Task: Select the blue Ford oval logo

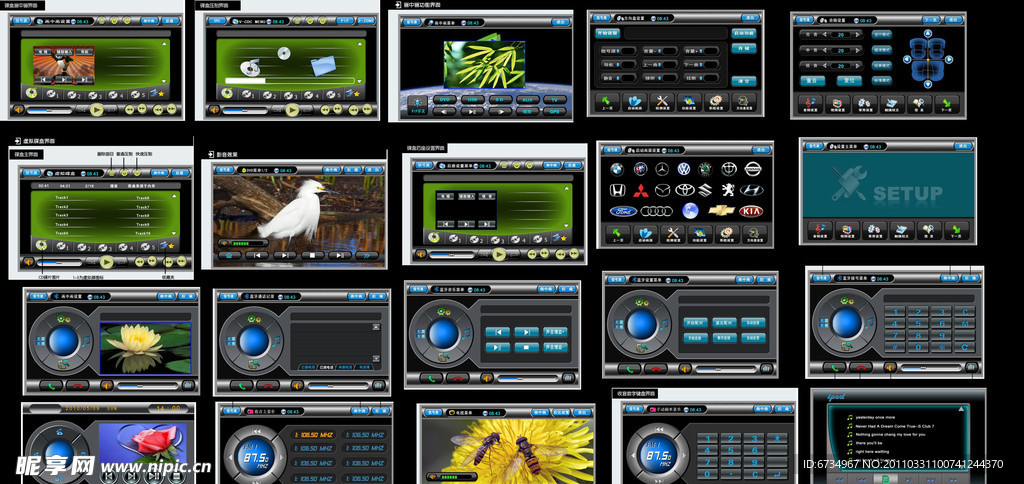Action: pos(623,211)
